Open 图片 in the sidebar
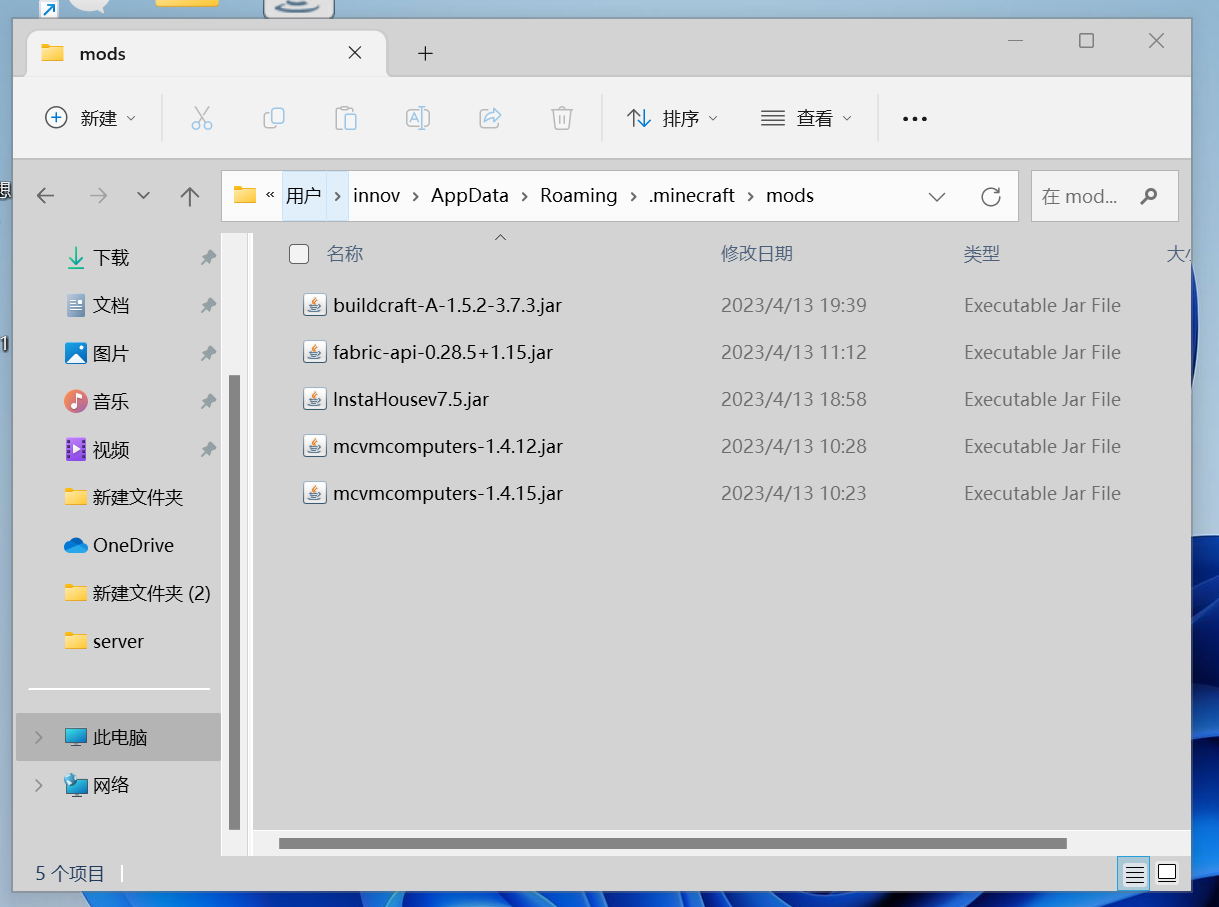The height and width of the screenshot is (907, 1219). tap(111, 354)
